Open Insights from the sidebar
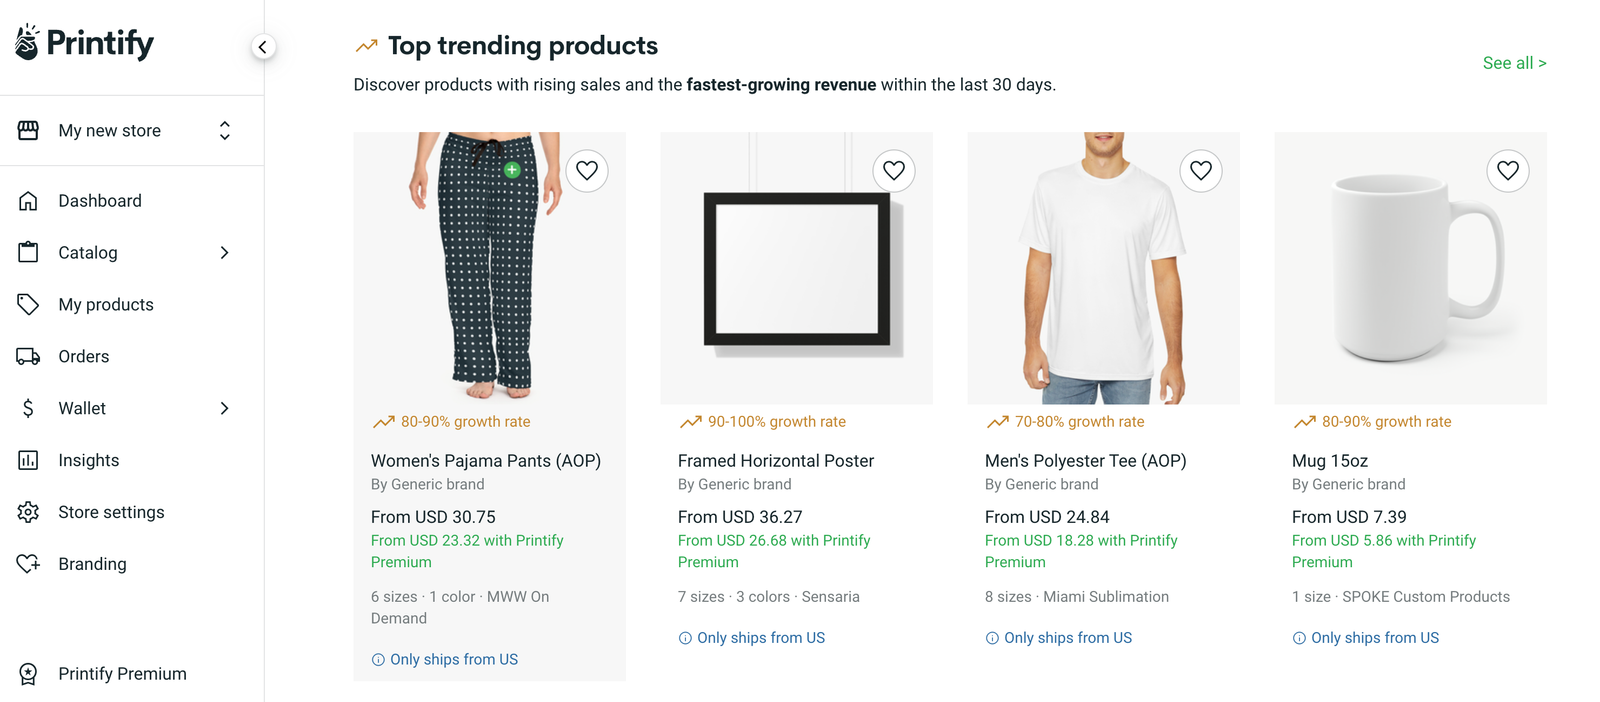Viewport: 1600px width, 702px height. pyautogui.click(x=90, y=460)
